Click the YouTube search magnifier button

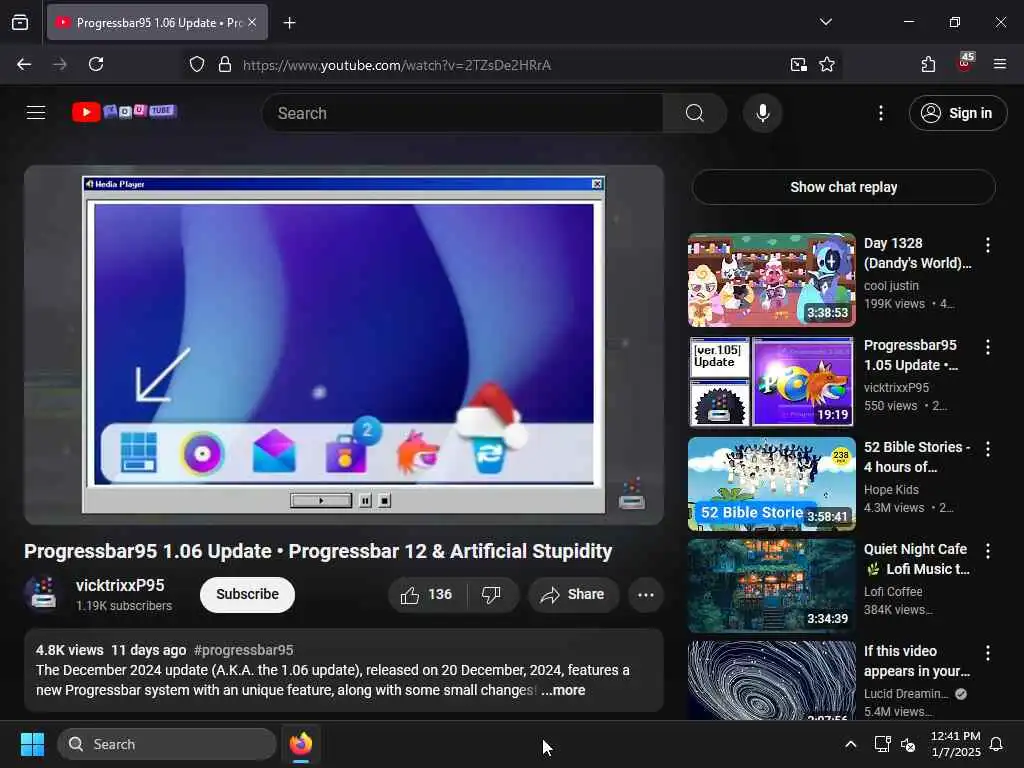[x=695, y=113]
